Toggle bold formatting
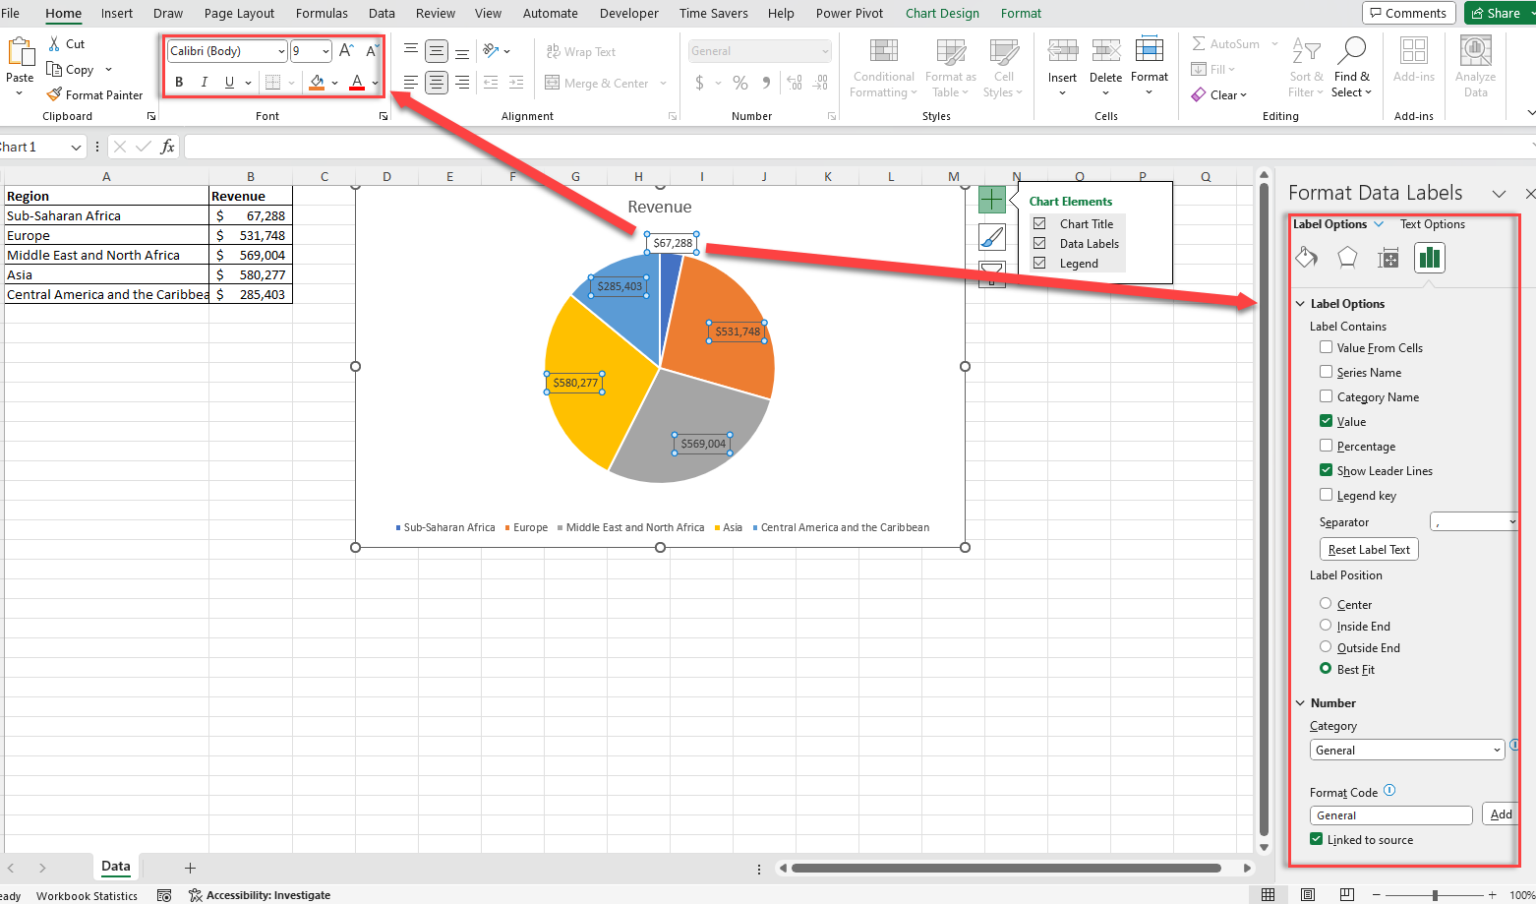 click(x=179, y=81)
